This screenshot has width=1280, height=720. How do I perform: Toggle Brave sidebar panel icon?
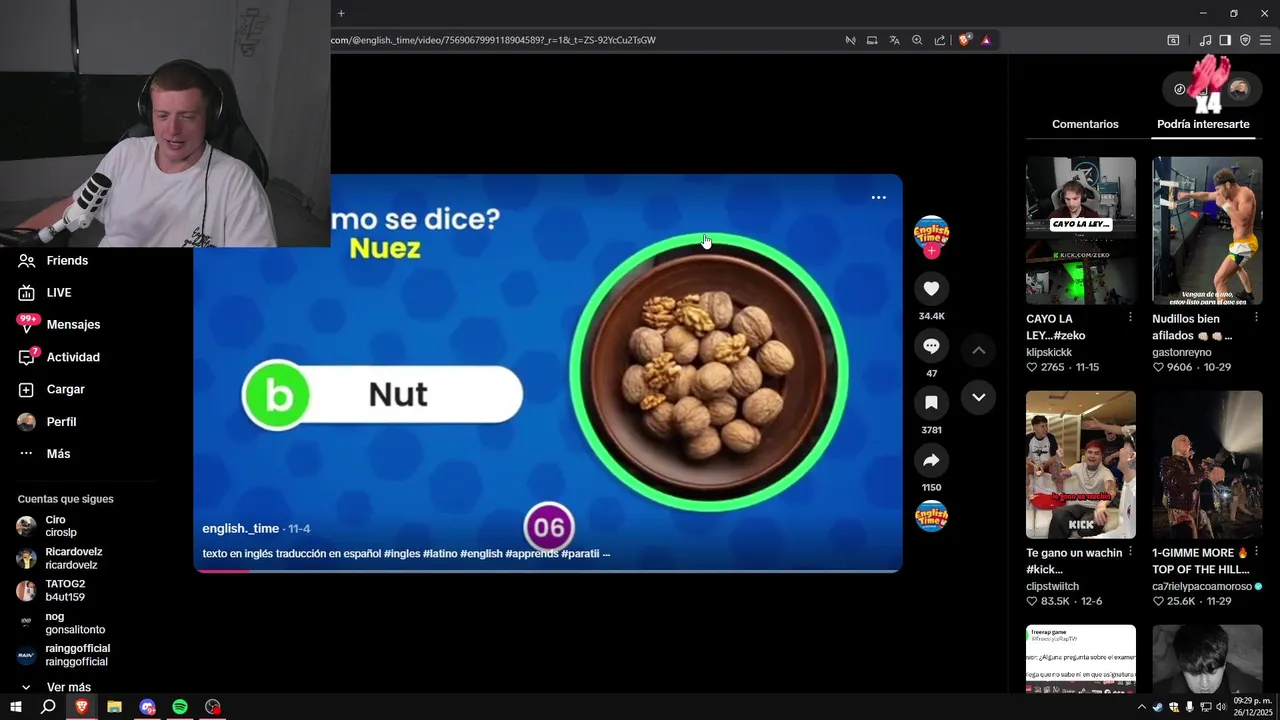[1225, 40]
